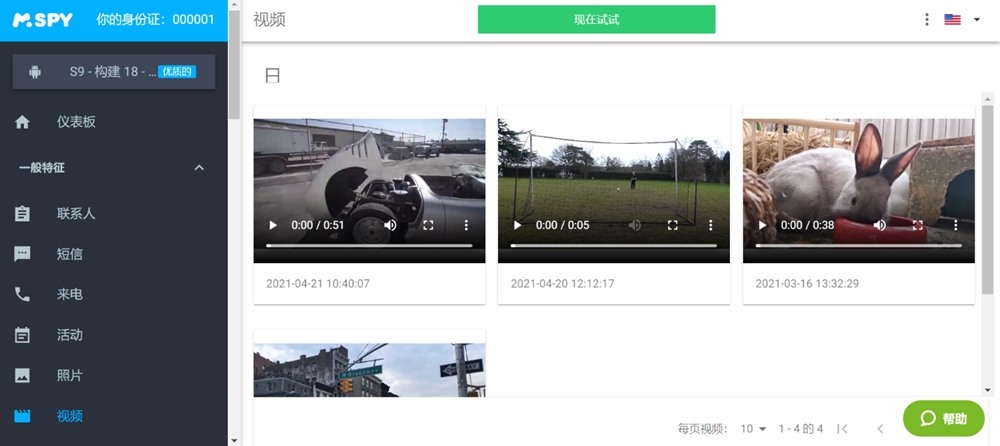1000x446 pixels.
Task: Play the soccer field video dated 2021-04-20
Action: (x=517, y=225)
